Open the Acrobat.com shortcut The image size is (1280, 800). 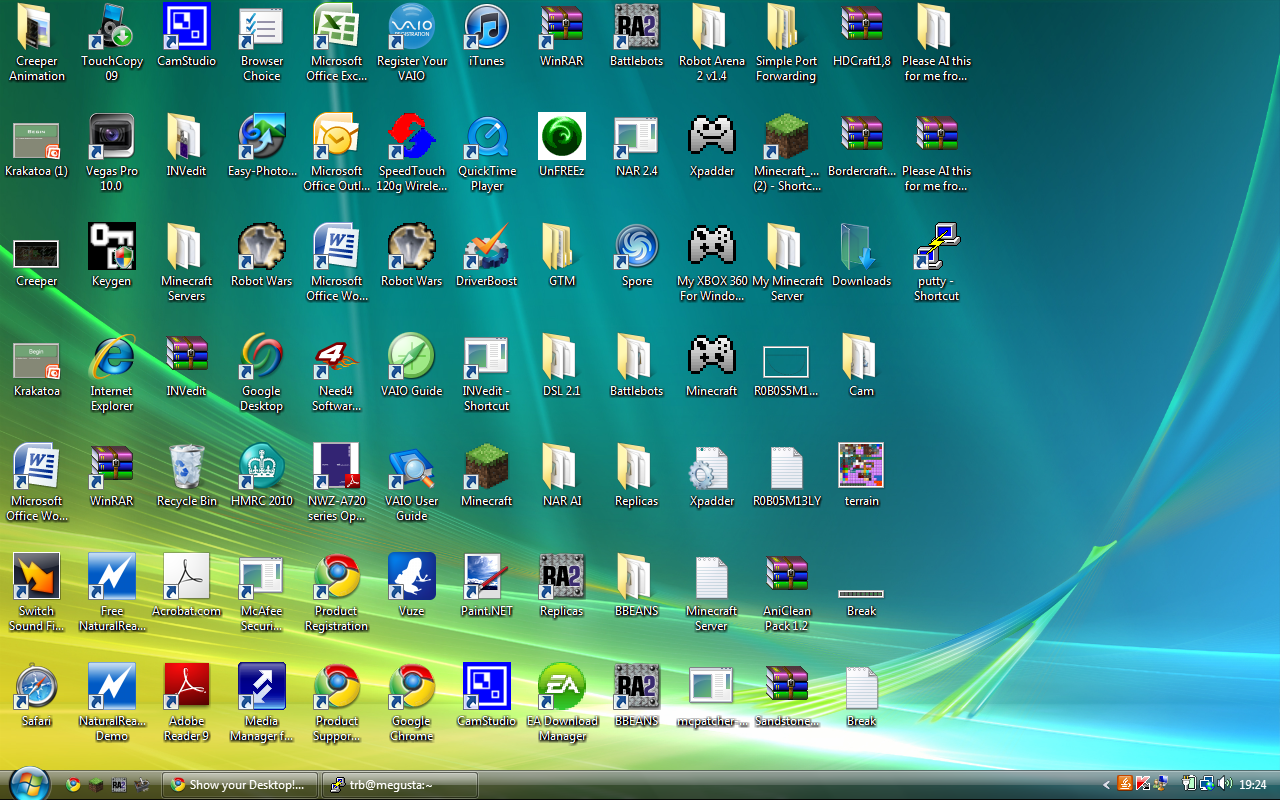click(187, 577)
